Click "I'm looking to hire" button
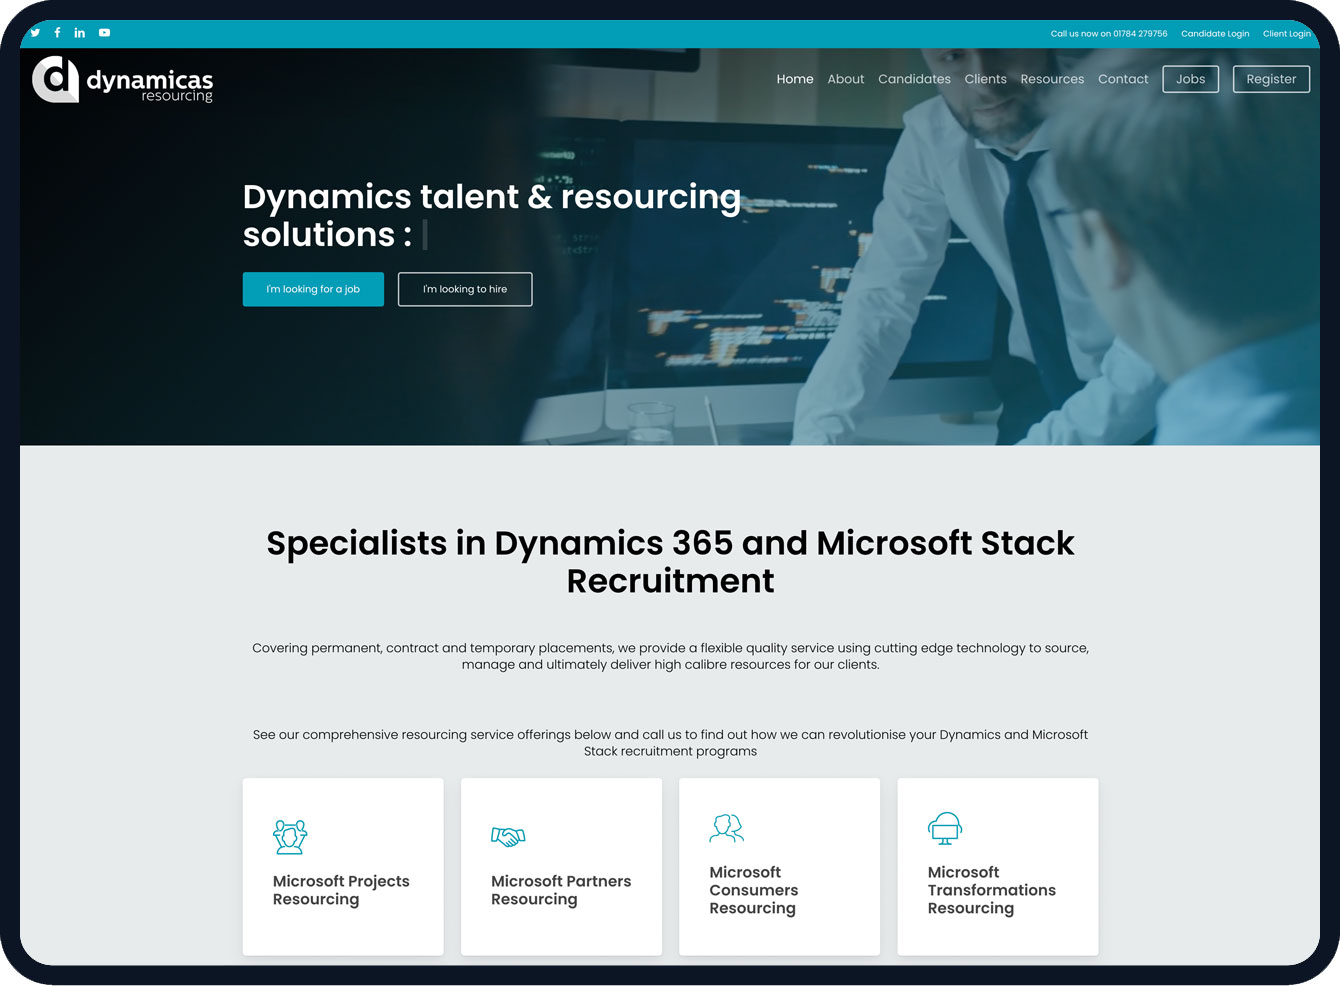The image size is (1340, 986). point(465,289)
